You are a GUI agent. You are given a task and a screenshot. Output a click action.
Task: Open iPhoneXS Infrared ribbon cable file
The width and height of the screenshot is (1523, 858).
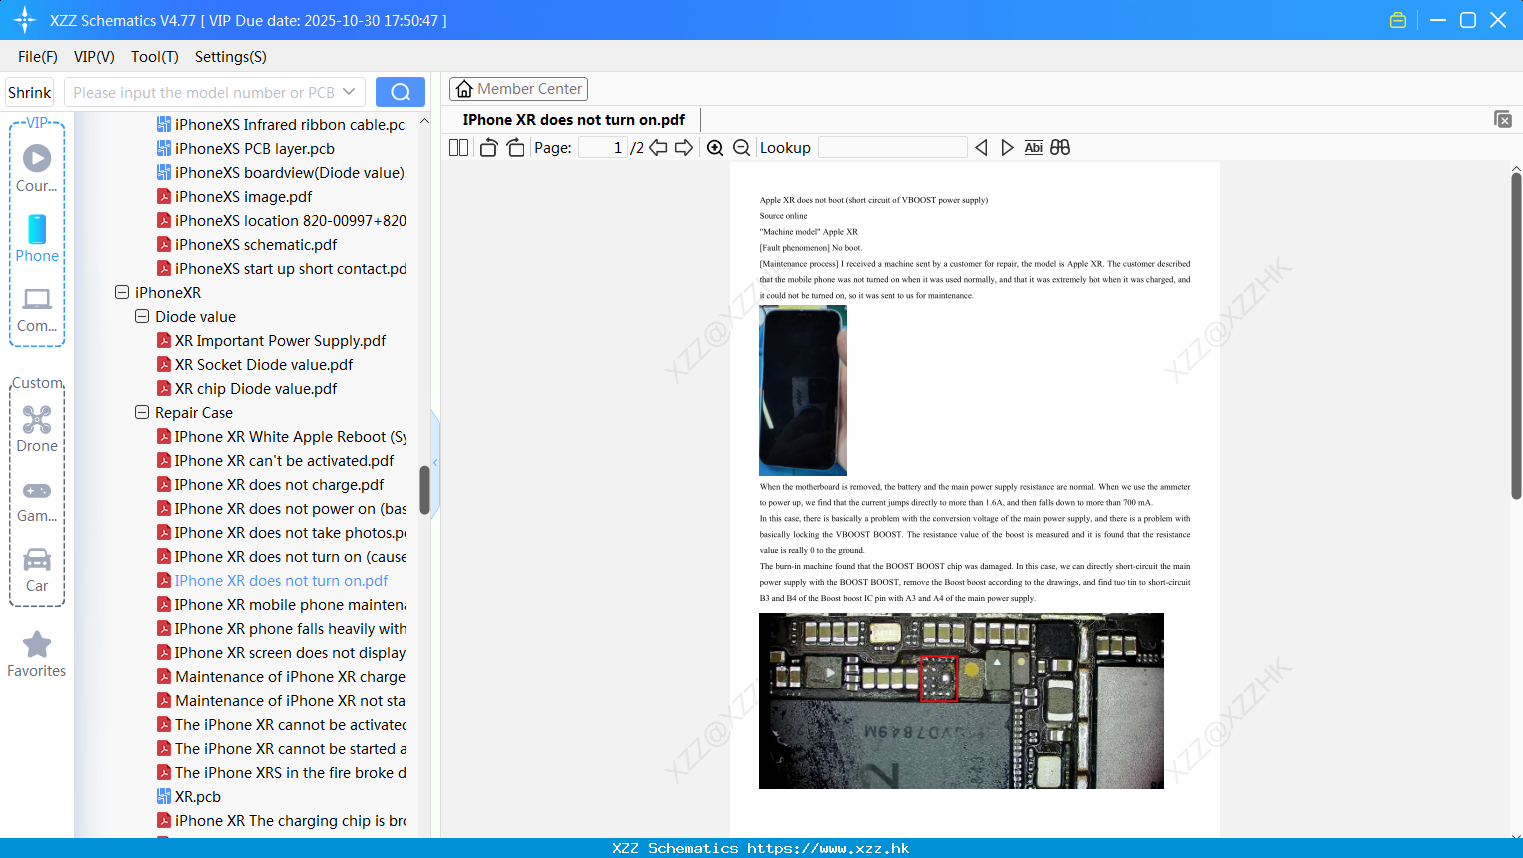pyautogui.click(x=281, y=124)
